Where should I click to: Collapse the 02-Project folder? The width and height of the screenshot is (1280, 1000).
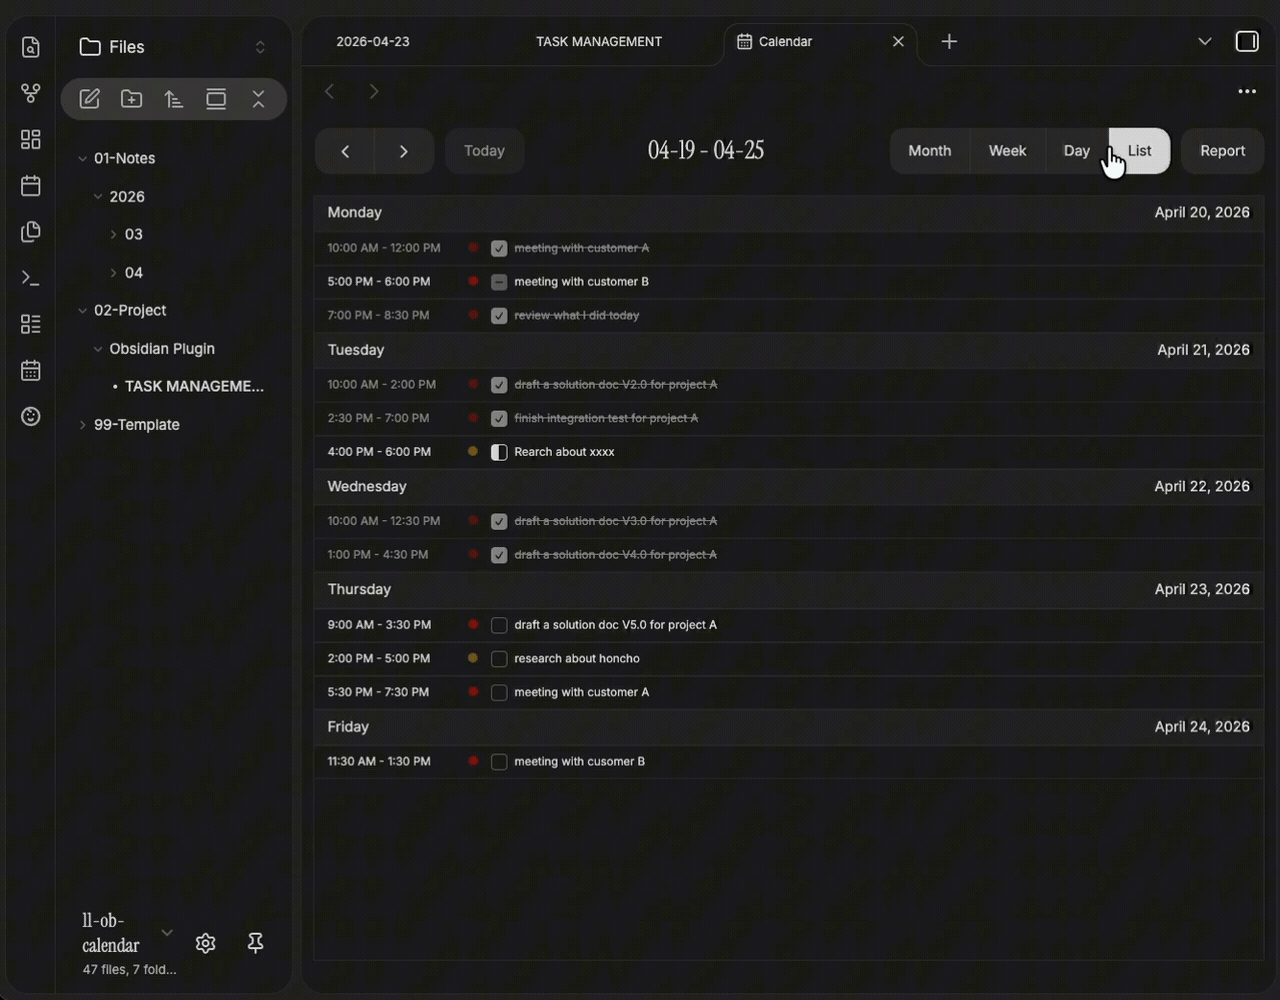coord(83,310)
